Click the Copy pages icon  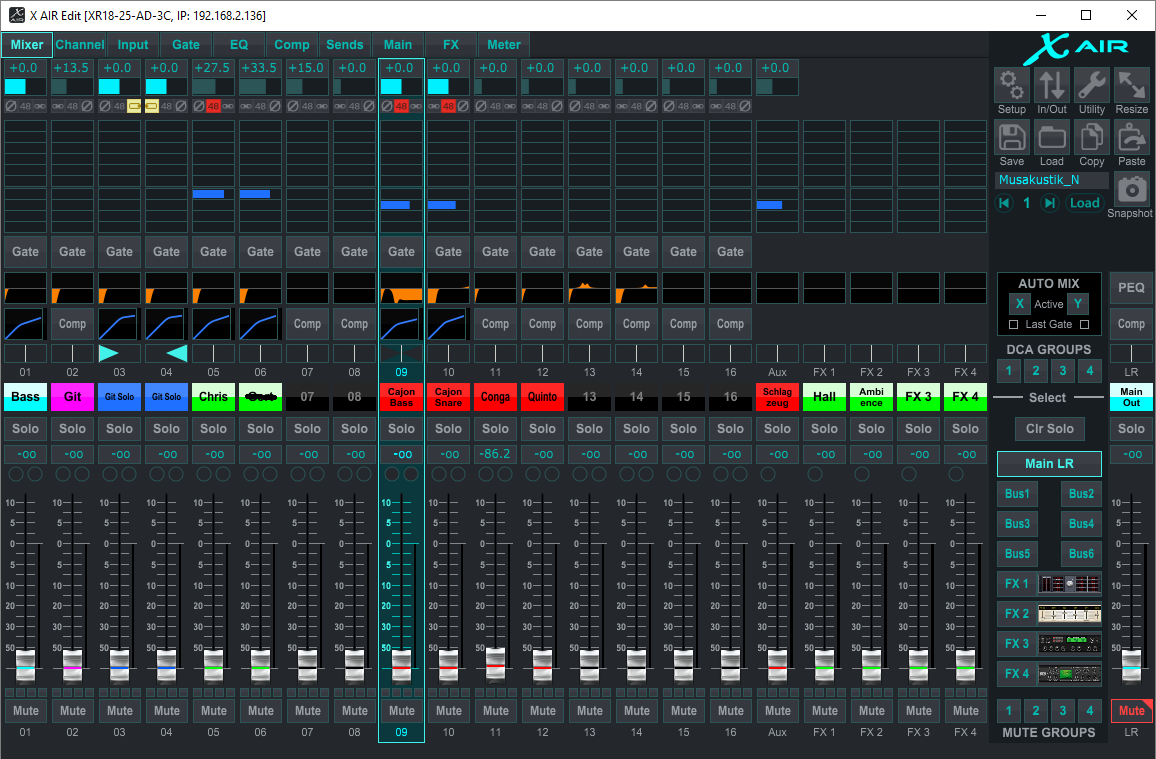pos(1091,138)
